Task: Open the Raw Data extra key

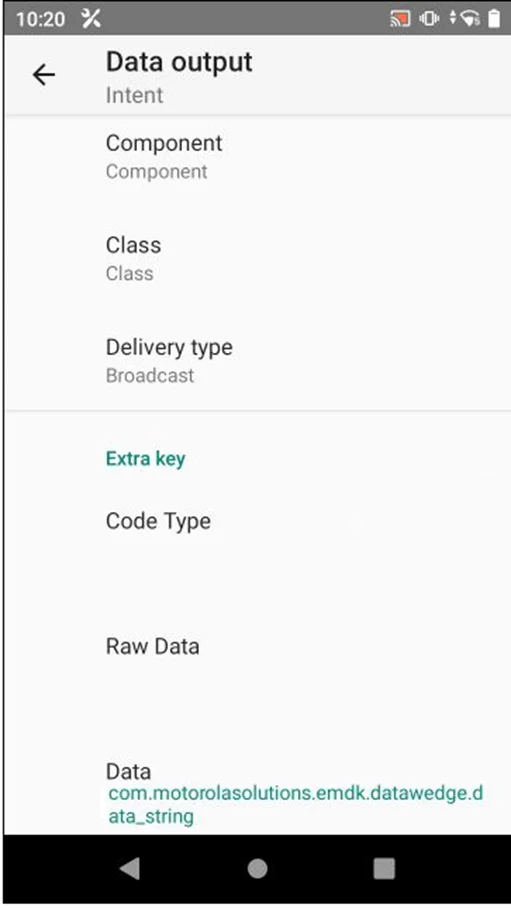Action: (257, 646)
